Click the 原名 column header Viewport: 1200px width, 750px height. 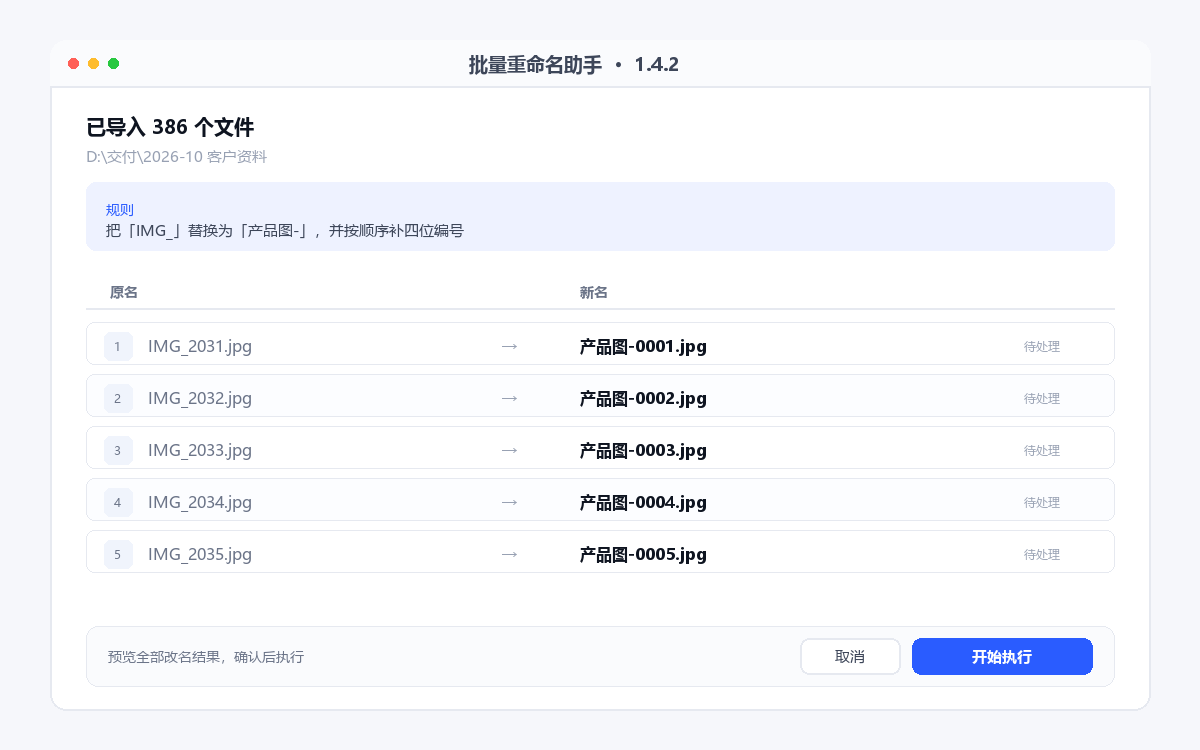point(124,293)
